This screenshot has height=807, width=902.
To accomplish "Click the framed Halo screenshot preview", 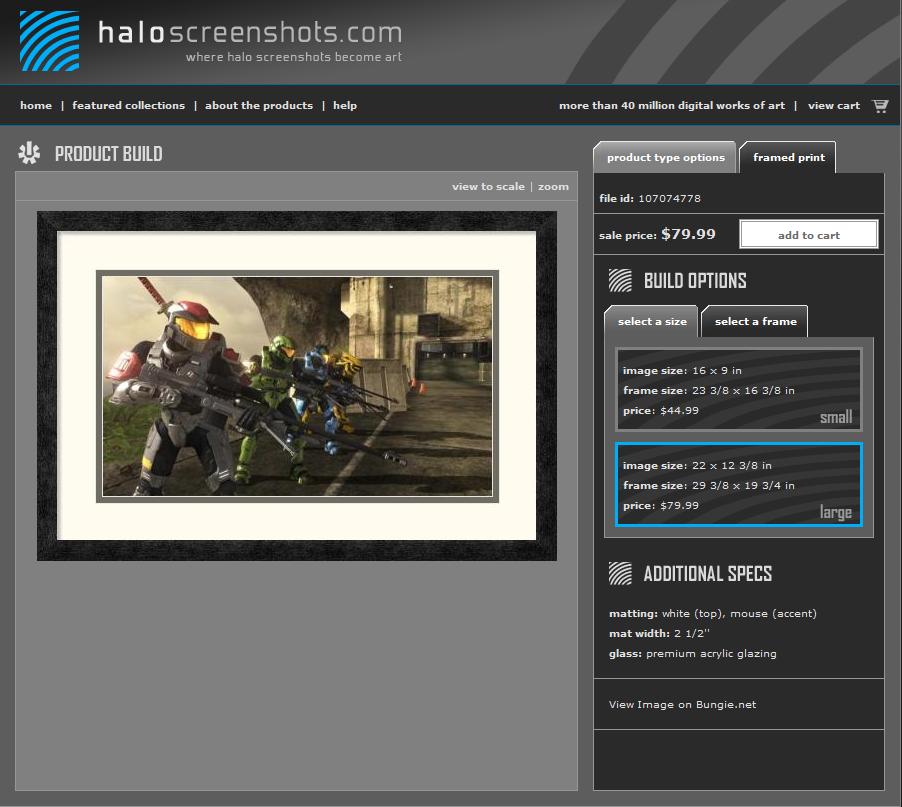I will [297, 386].
